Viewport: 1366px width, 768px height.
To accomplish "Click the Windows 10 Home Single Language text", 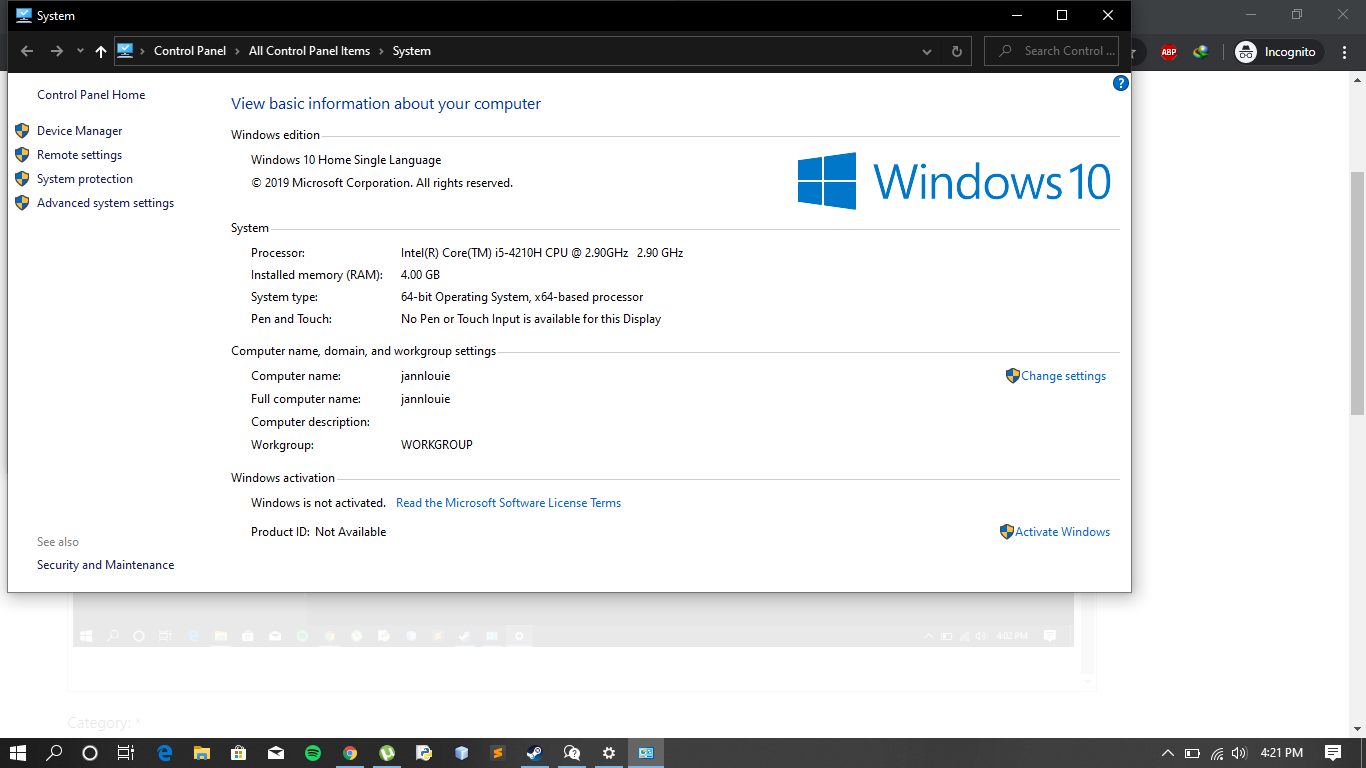I will point(346,160).
